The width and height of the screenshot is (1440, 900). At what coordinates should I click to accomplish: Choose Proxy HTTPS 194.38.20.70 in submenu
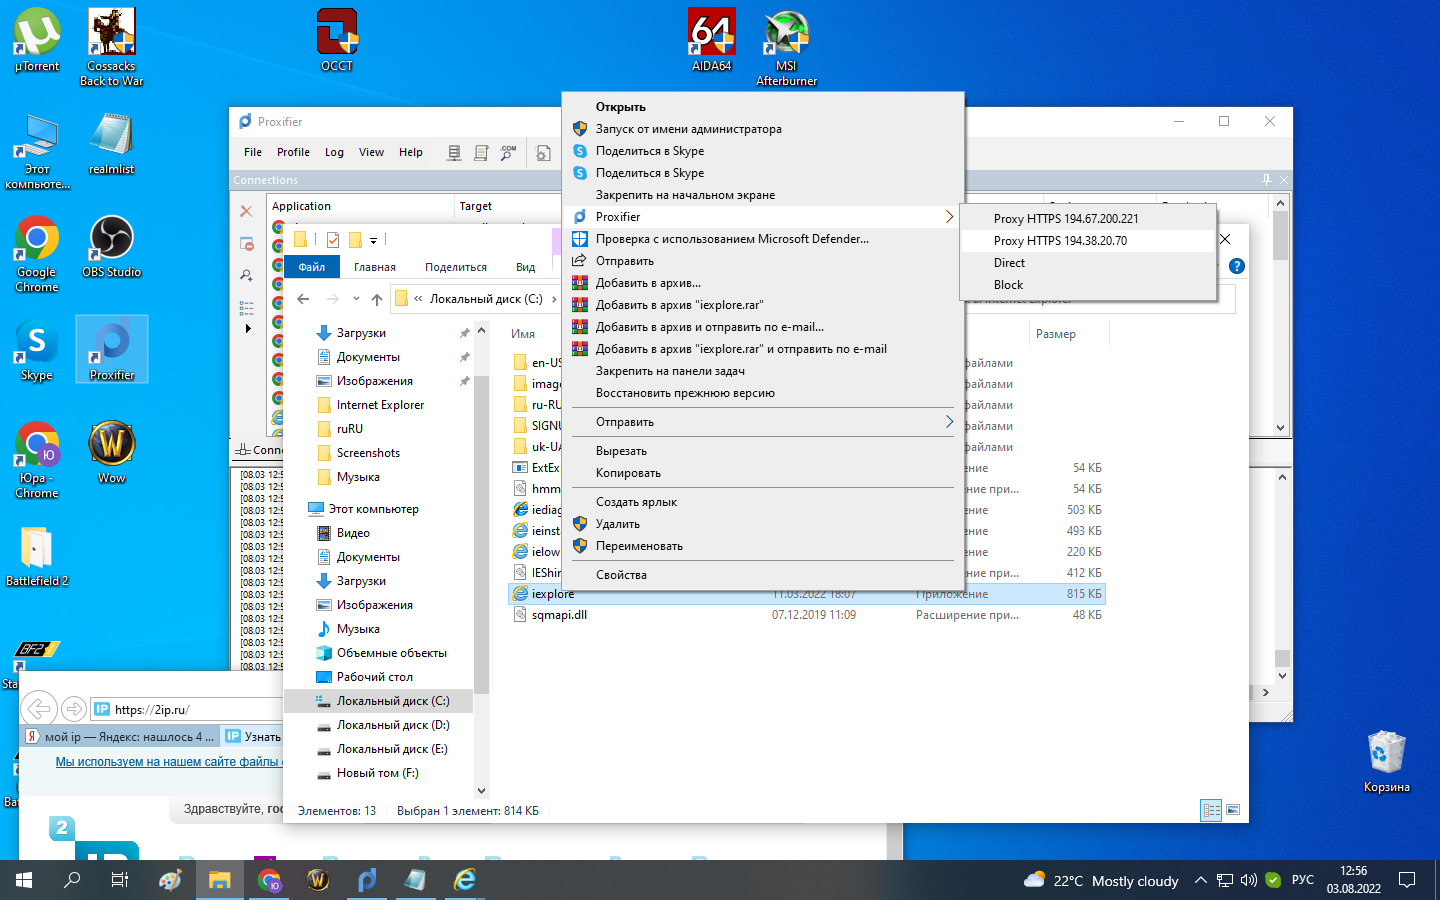[x=1060, y=241]
